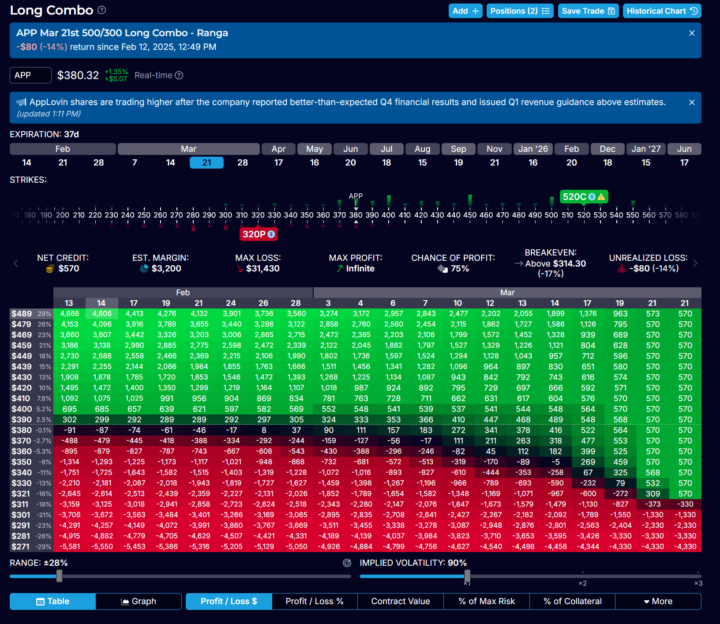720x624 pixels.
Task: Select the % of Max Risk tab
Action: [486, 601]
